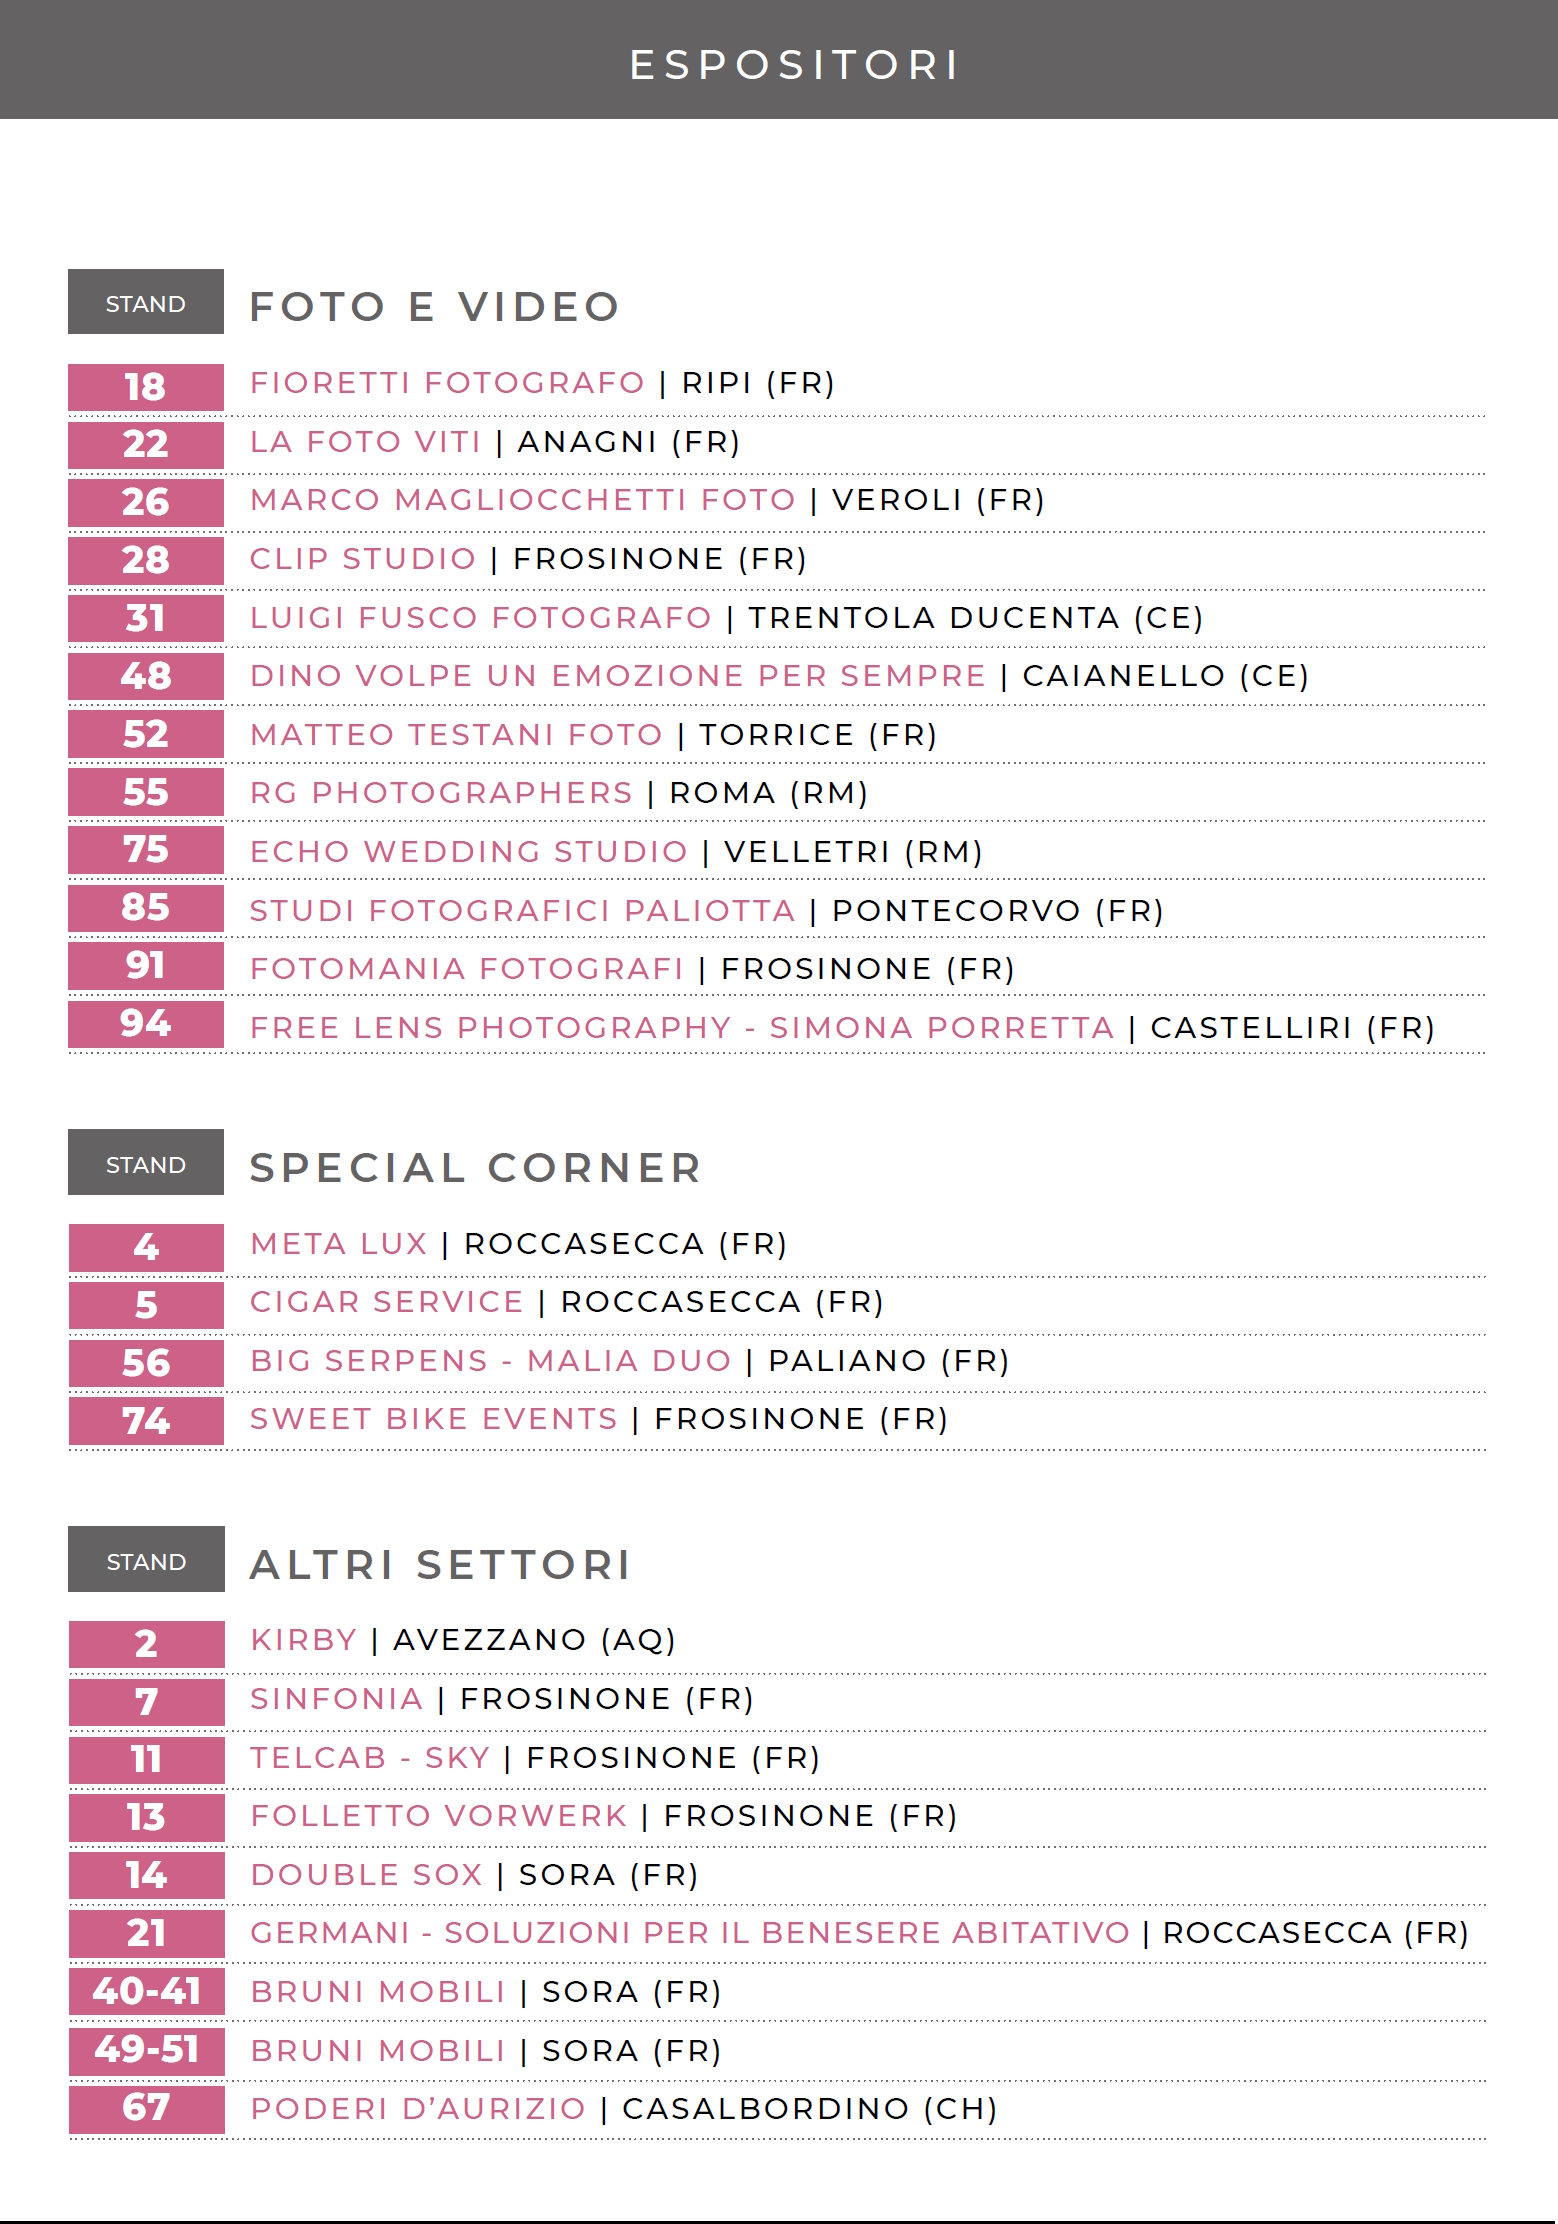
Task: Click ECHO WEDDING STUDIO name
Action: tap(469, 852)
